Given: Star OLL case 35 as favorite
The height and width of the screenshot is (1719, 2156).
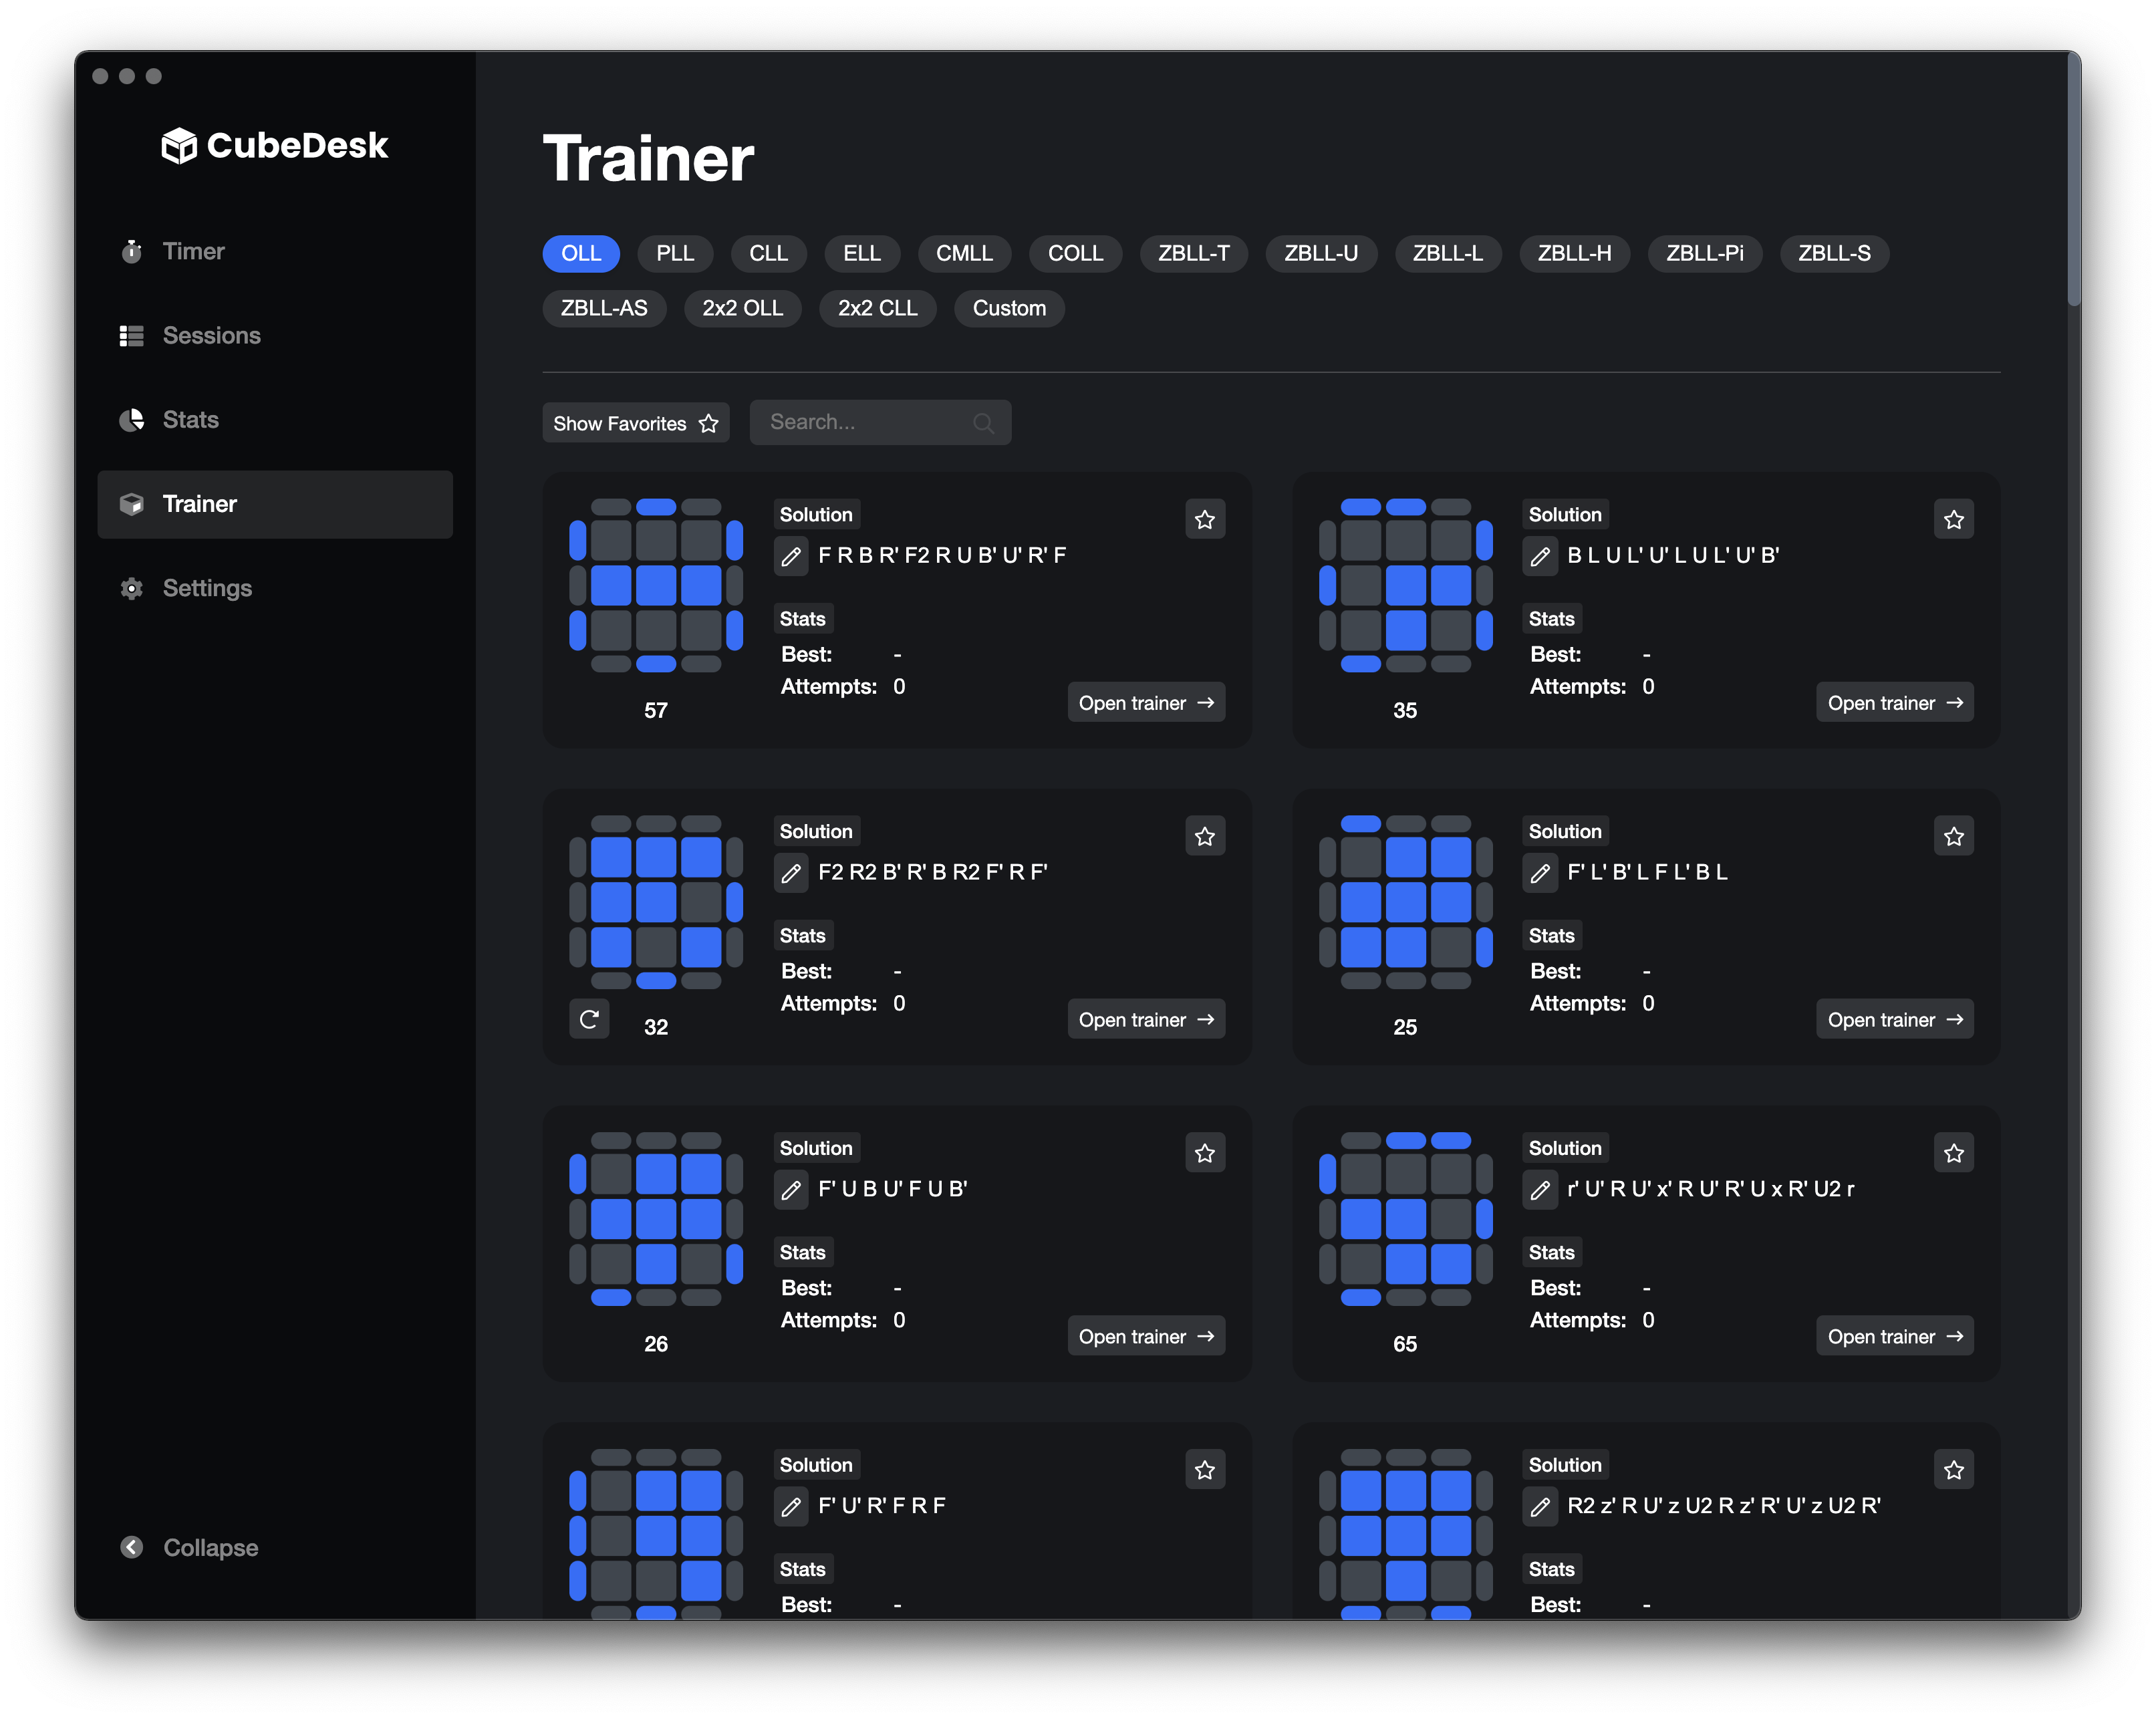Looking at the screenshot, I should (x=1953, y=519).
